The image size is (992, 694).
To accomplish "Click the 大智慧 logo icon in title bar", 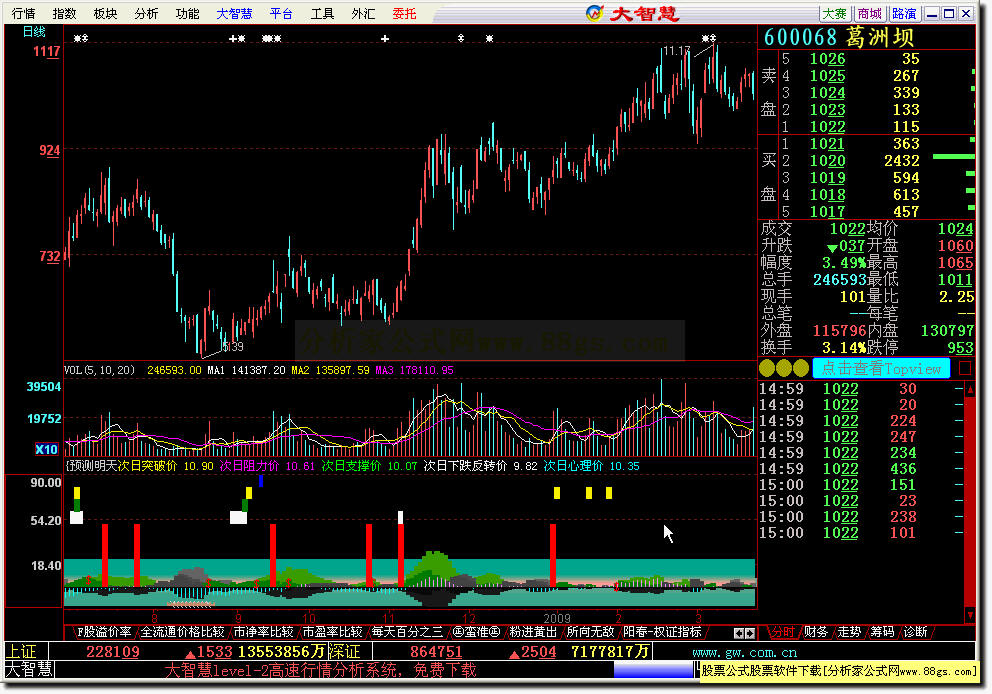I will click(x=595, y=13).
